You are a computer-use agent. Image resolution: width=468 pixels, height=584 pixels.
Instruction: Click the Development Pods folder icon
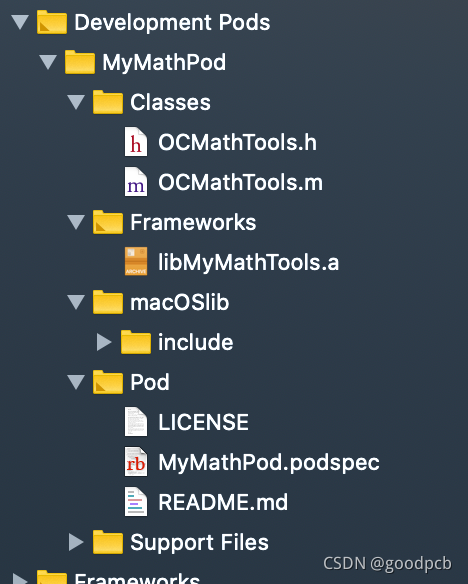click(52, 22)
